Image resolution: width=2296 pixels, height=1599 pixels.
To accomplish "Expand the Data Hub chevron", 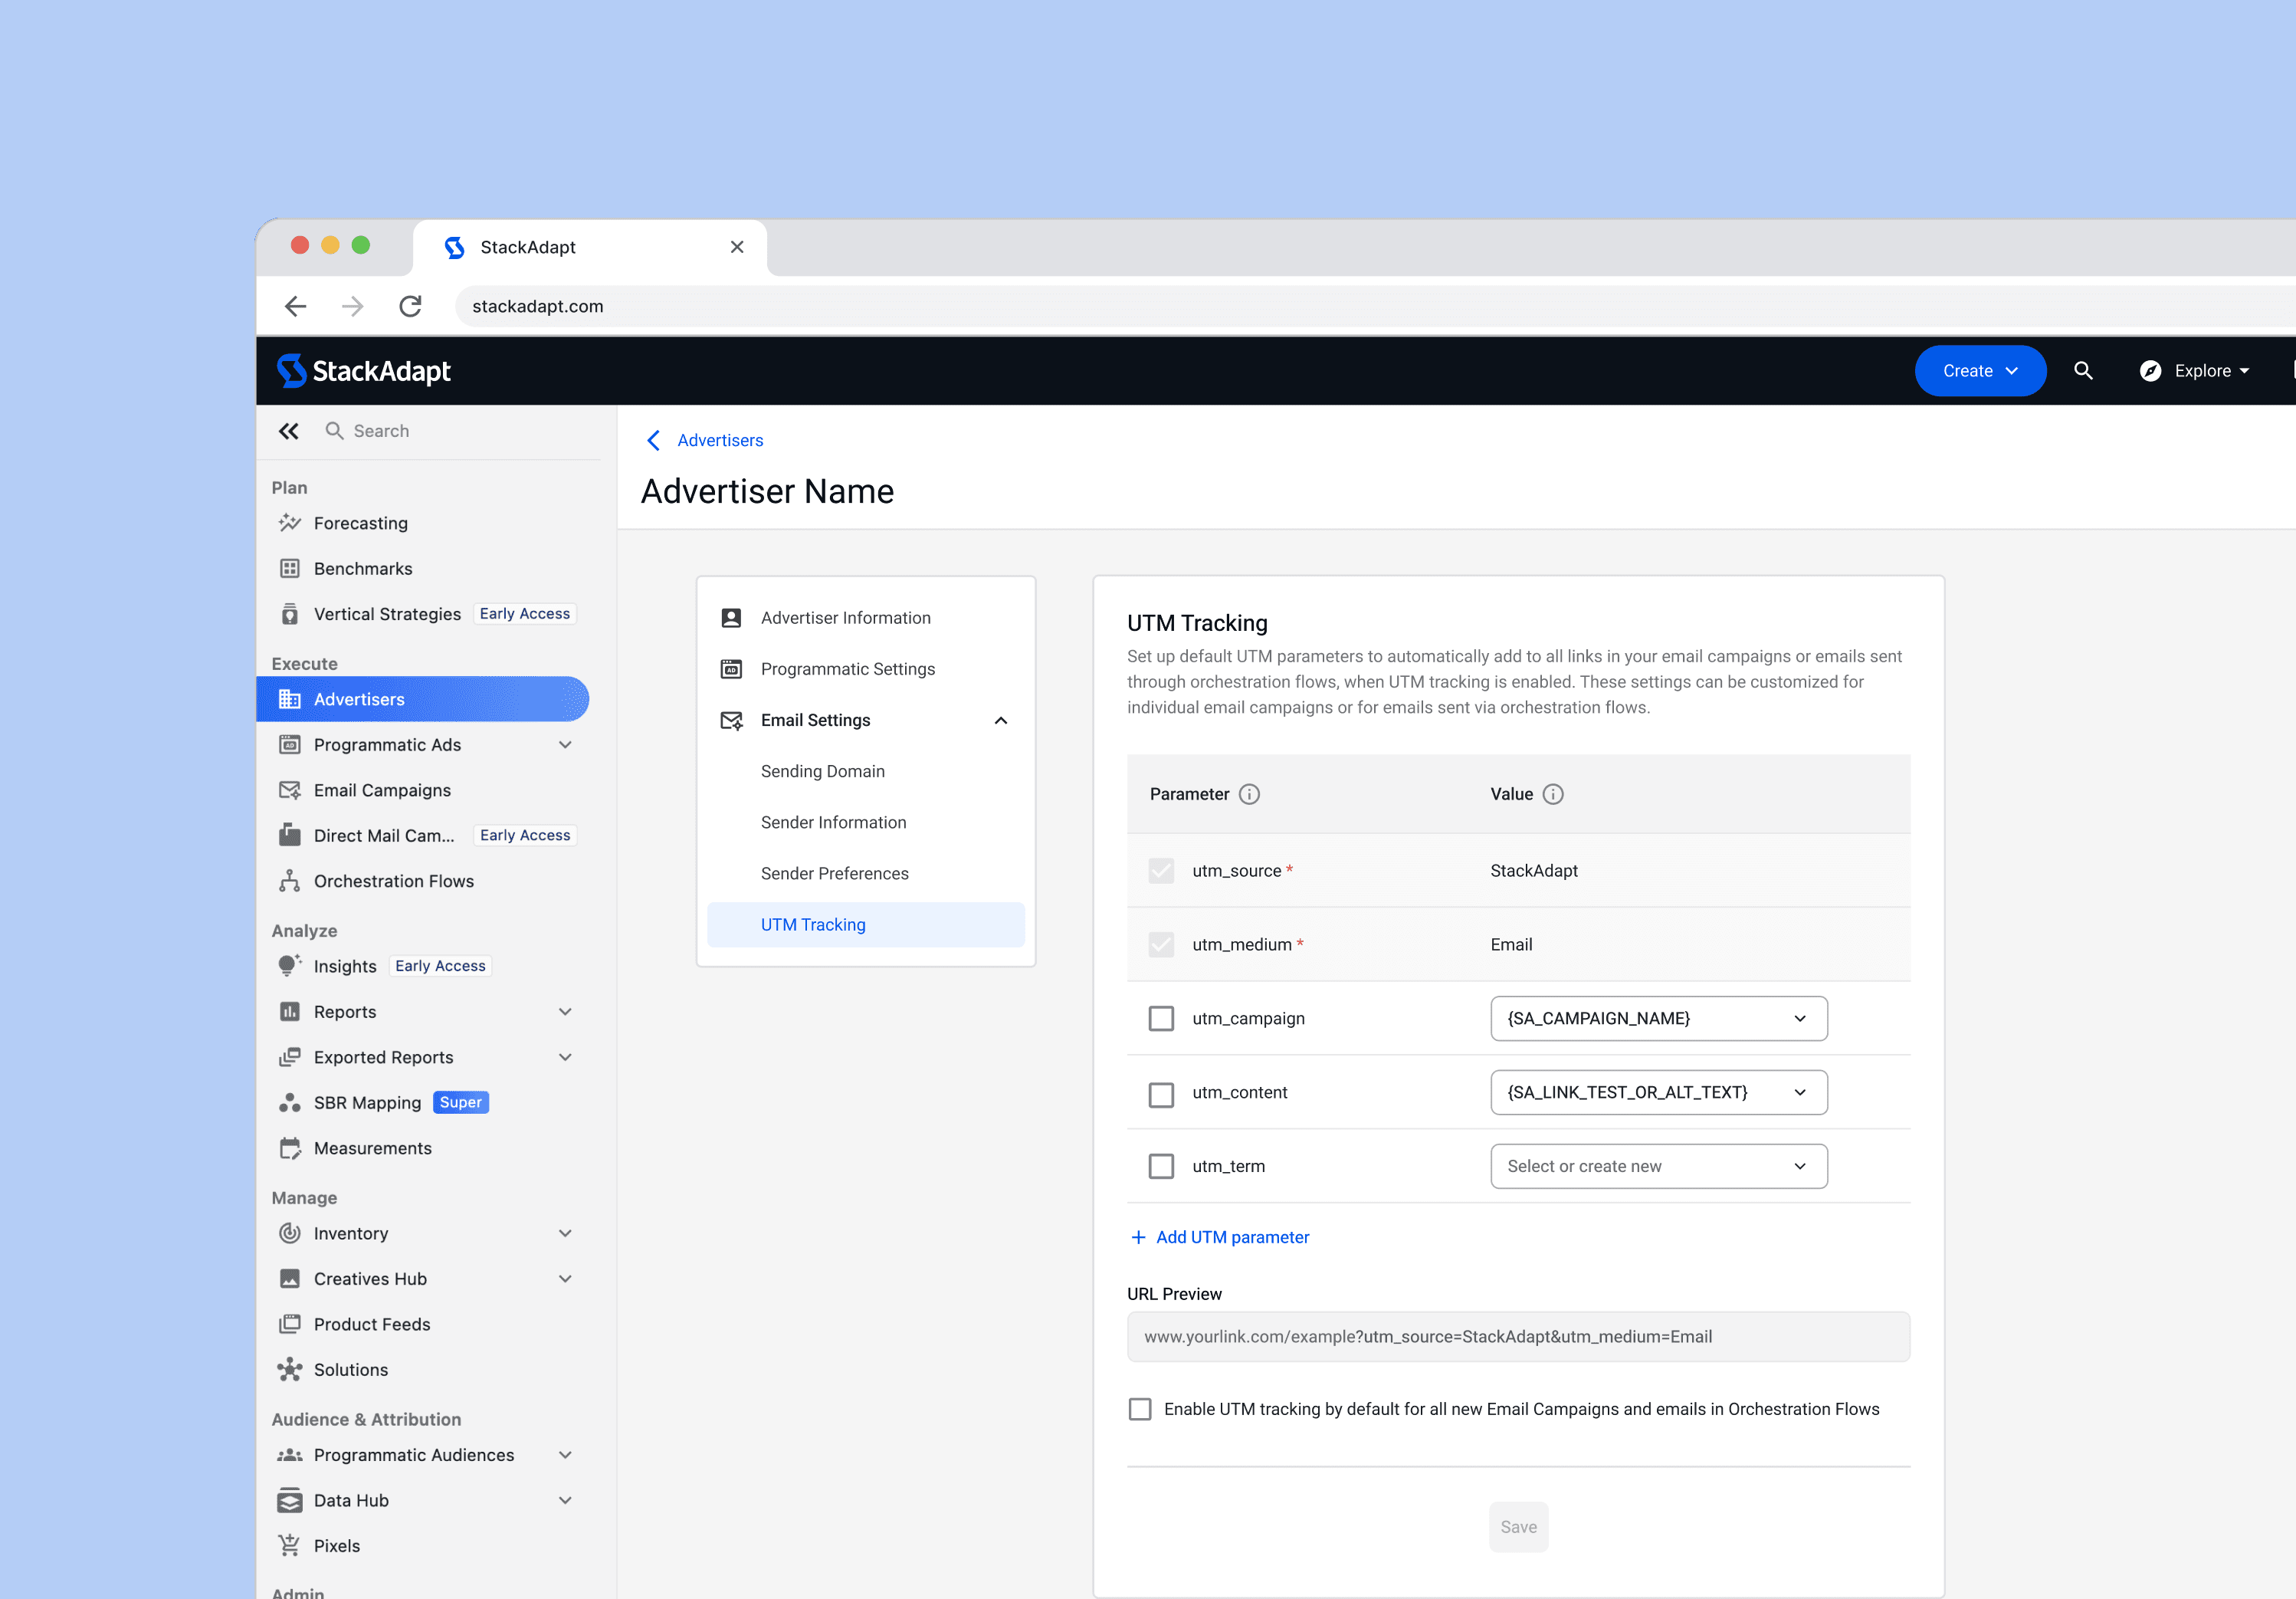I will (x=565, y=1500).
